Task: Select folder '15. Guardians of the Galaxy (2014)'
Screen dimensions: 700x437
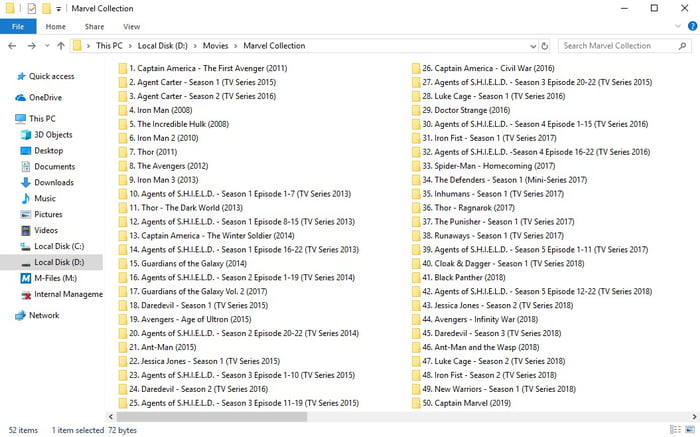Action: pos(183,264)
